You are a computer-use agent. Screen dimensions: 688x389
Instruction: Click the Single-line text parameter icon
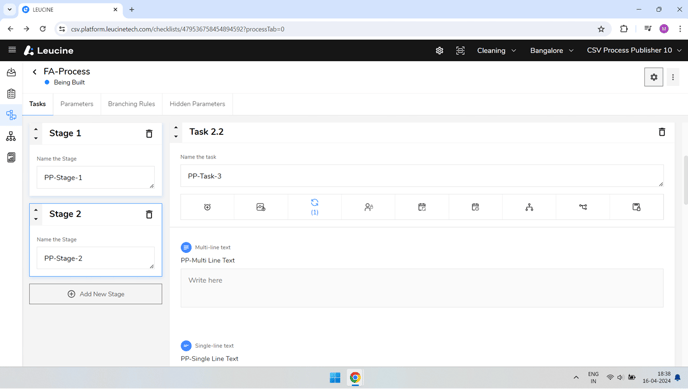click(x=186, y=346)
